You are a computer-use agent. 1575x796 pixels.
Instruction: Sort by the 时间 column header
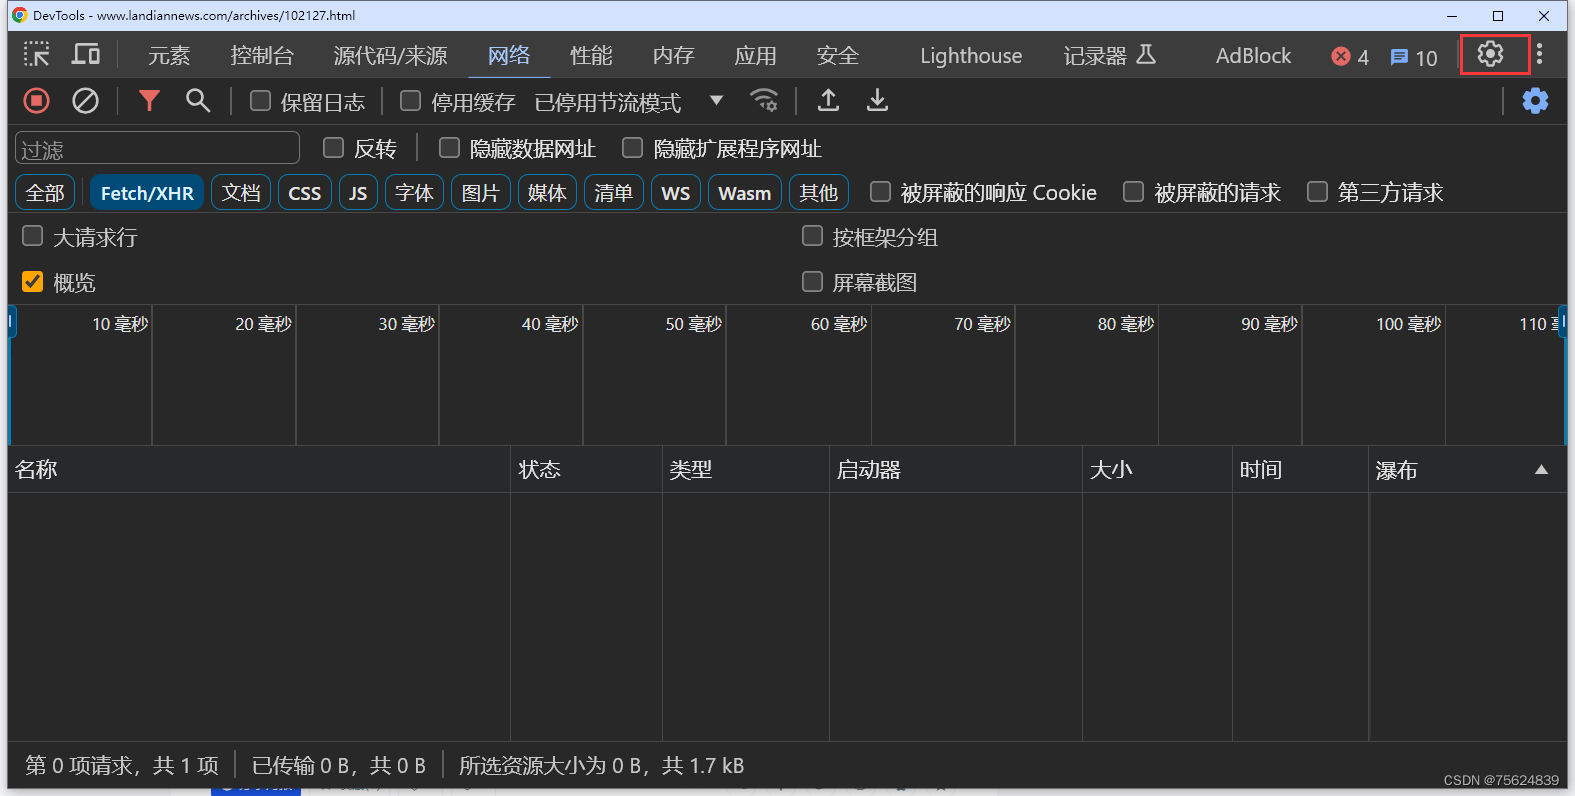[x=1300, y=469]
